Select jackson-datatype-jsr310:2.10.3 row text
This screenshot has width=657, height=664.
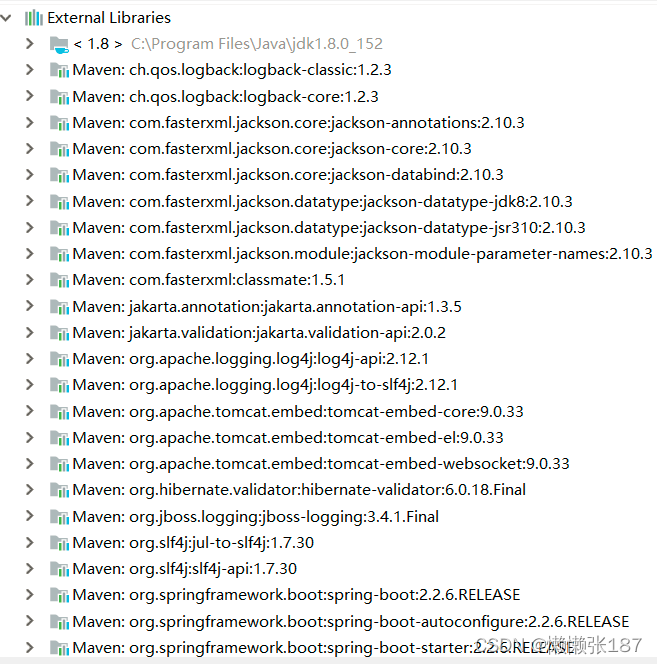click(x=329, y=228)
